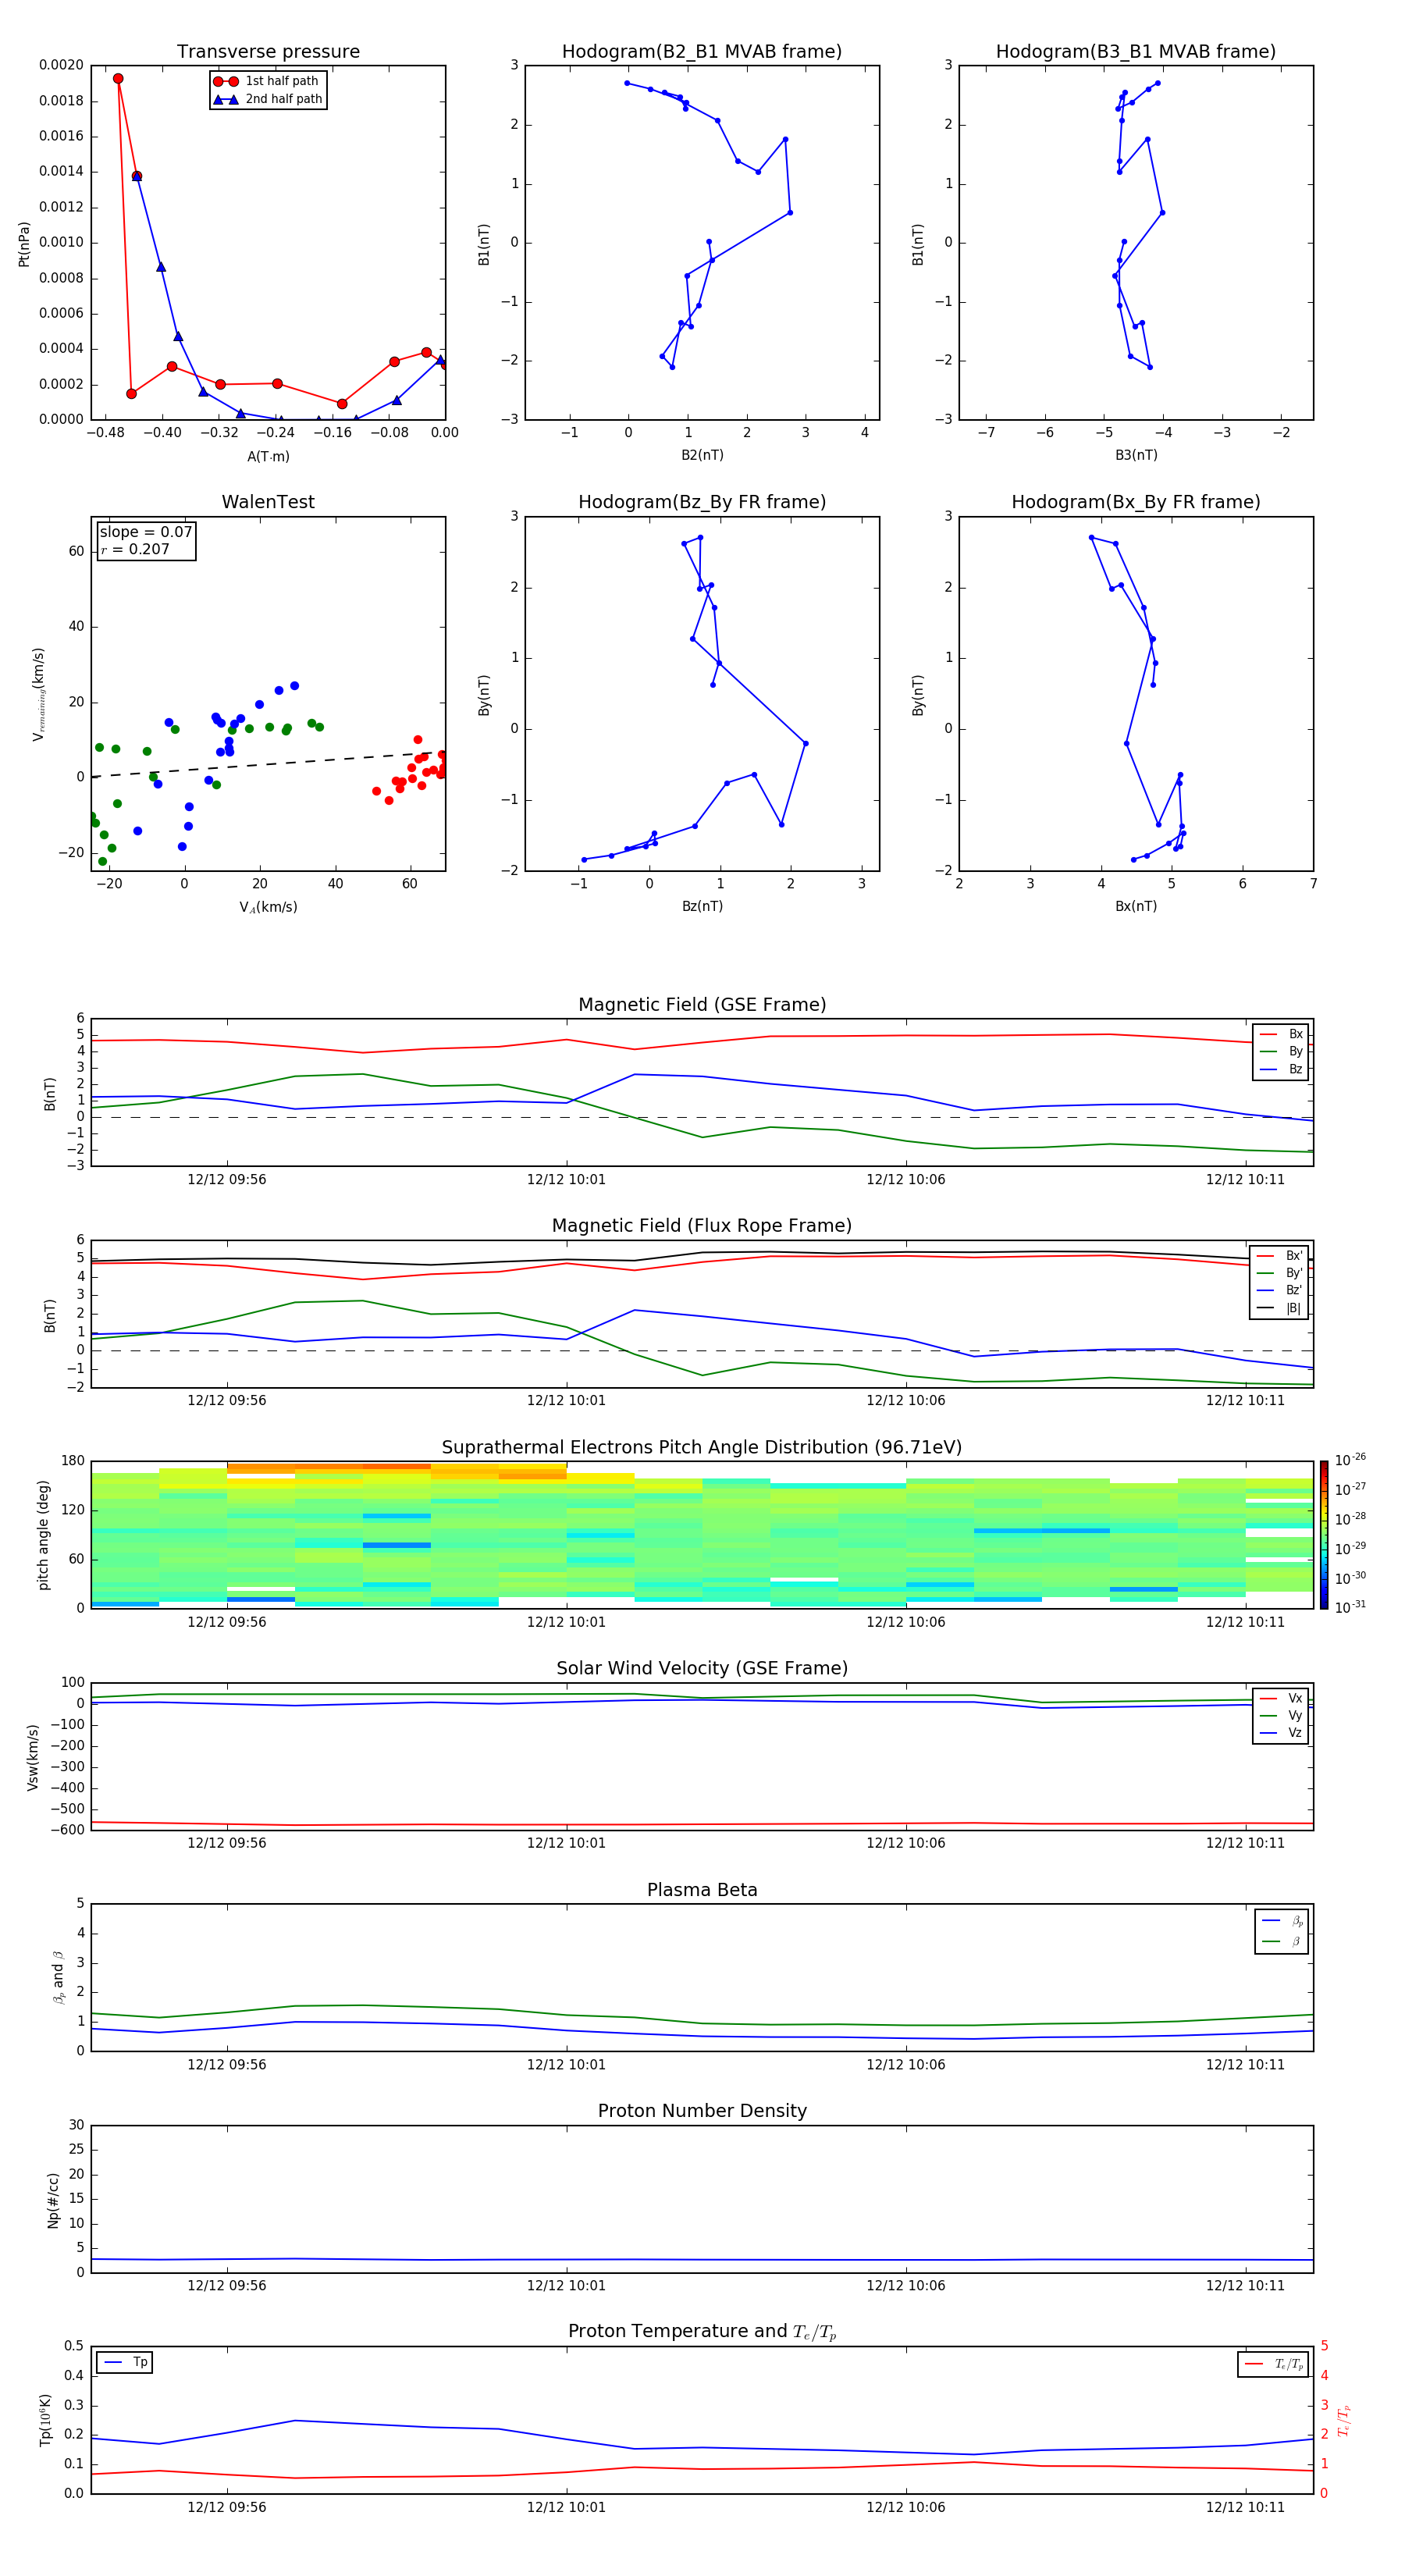Click the 'Bx(nT)' x-axis label
Image resolution: width=1405 pixels, height=2576 pixels.
[x=1136, y=906]
